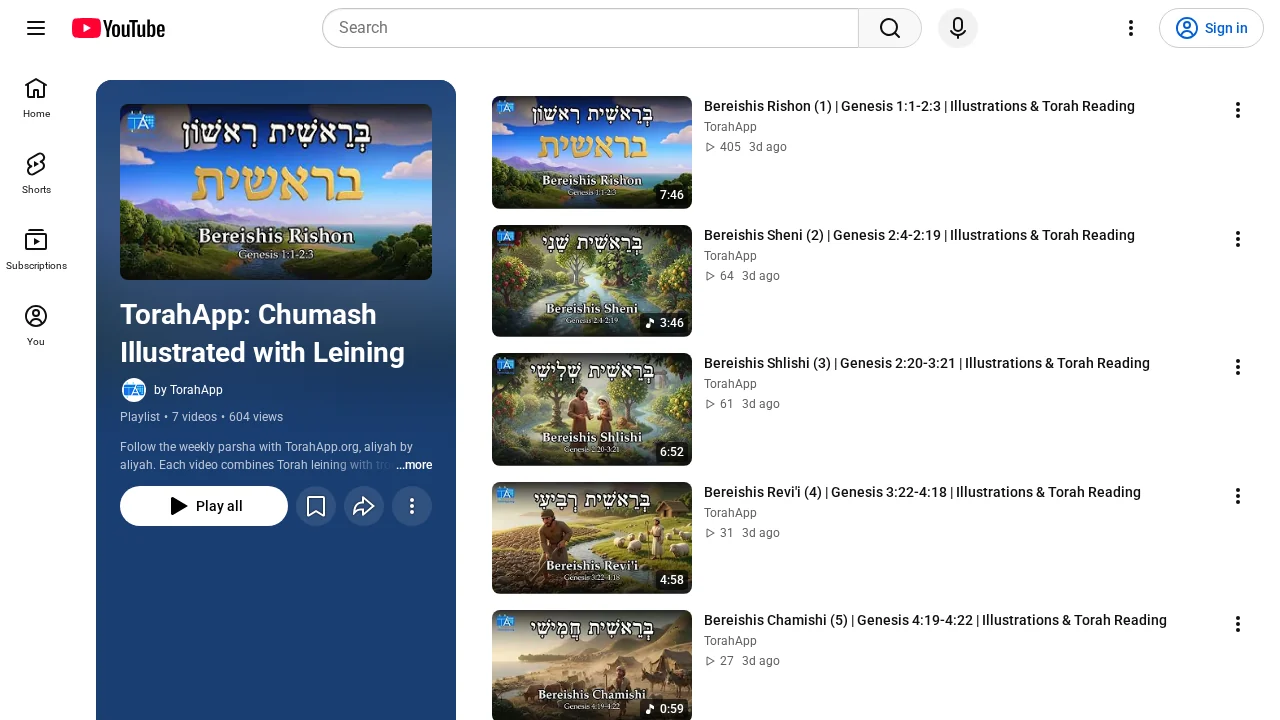This screenshot has width=1280, height=720.
Task: Click TorahApp channel under Bereishis Revi'i
Action: (x=730, y=513)
